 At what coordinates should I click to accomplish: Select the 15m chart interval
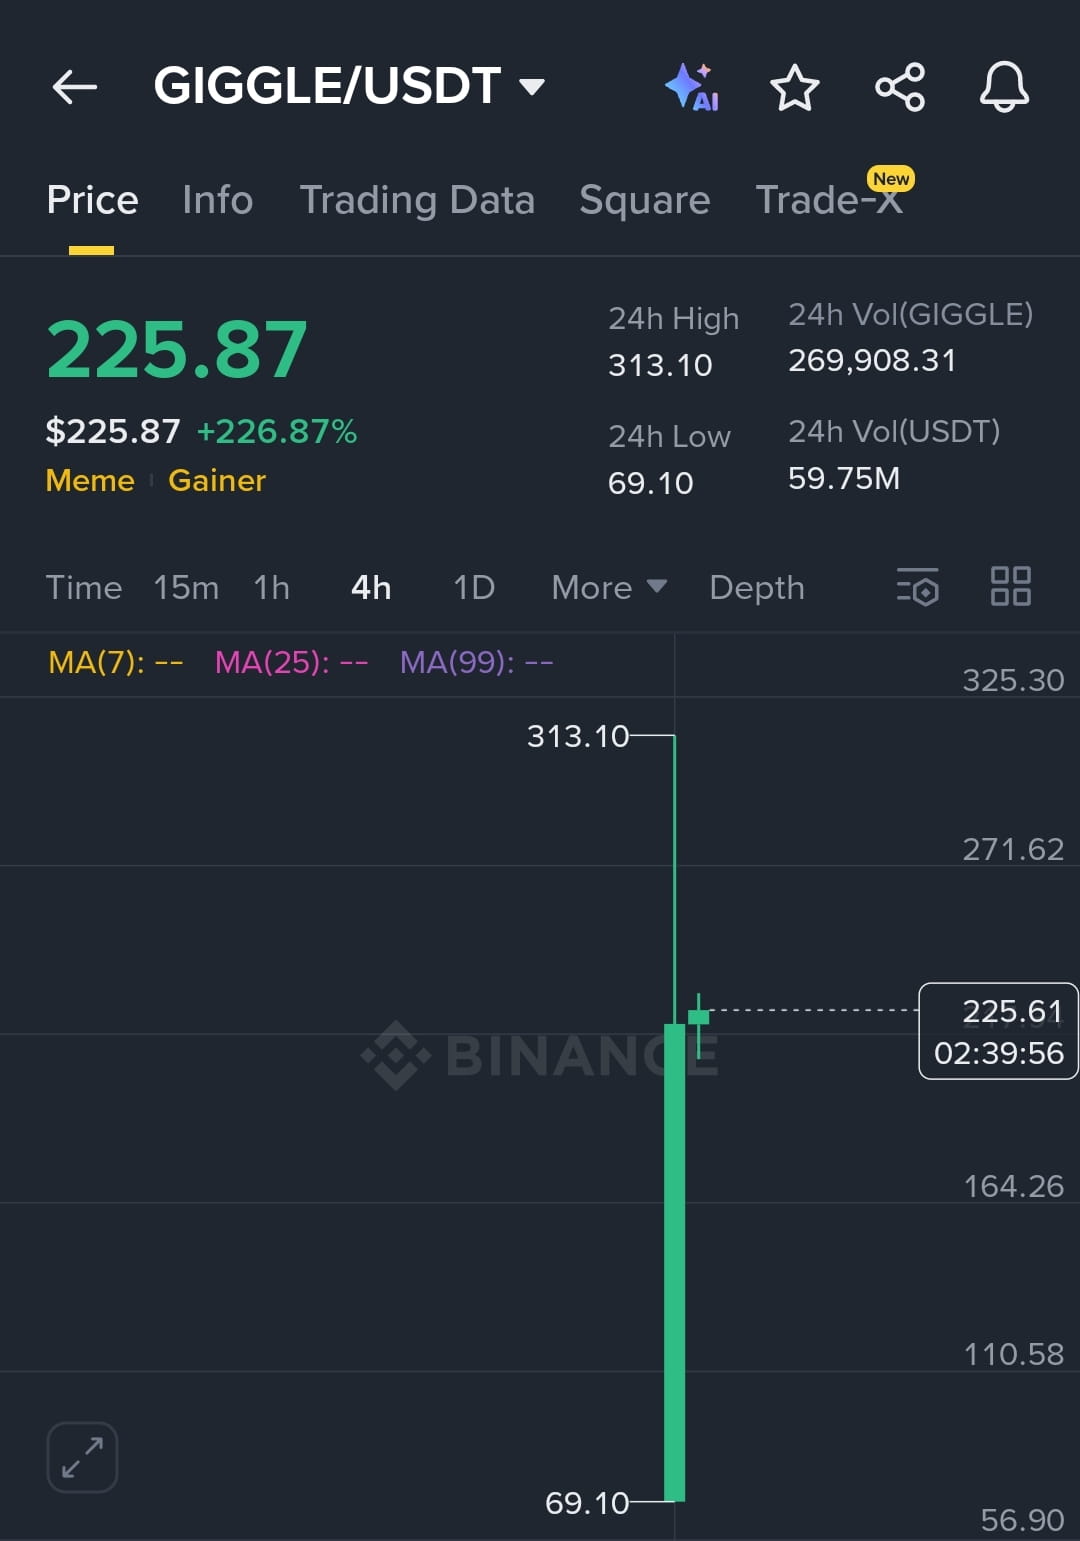pyautogui.click(x=186, y=588)
